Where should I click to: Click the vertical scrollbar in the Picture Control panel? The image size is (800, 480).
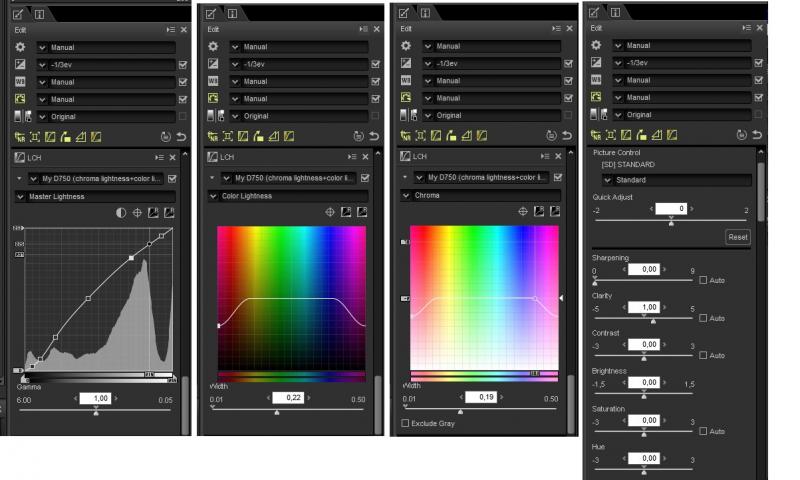pyautogui.click(x=761, y=192)
